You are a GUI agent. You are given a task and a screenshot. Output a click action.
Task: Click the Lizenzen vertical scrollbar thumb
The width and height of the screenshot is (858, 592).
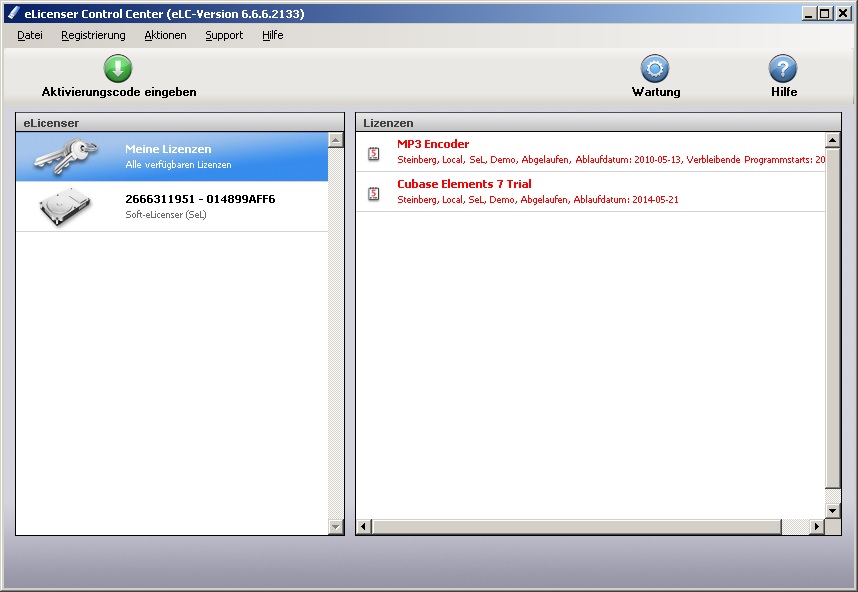(x=832, y=318)
